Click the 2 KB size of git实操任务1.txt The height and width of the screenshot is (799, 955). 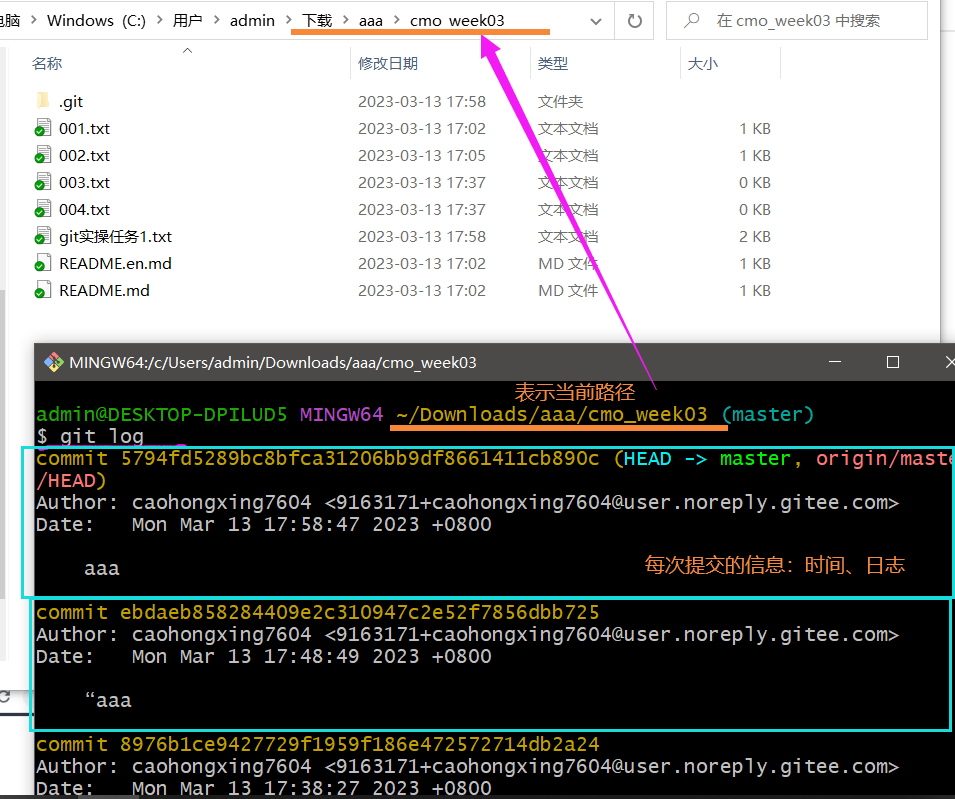(755, 236)
